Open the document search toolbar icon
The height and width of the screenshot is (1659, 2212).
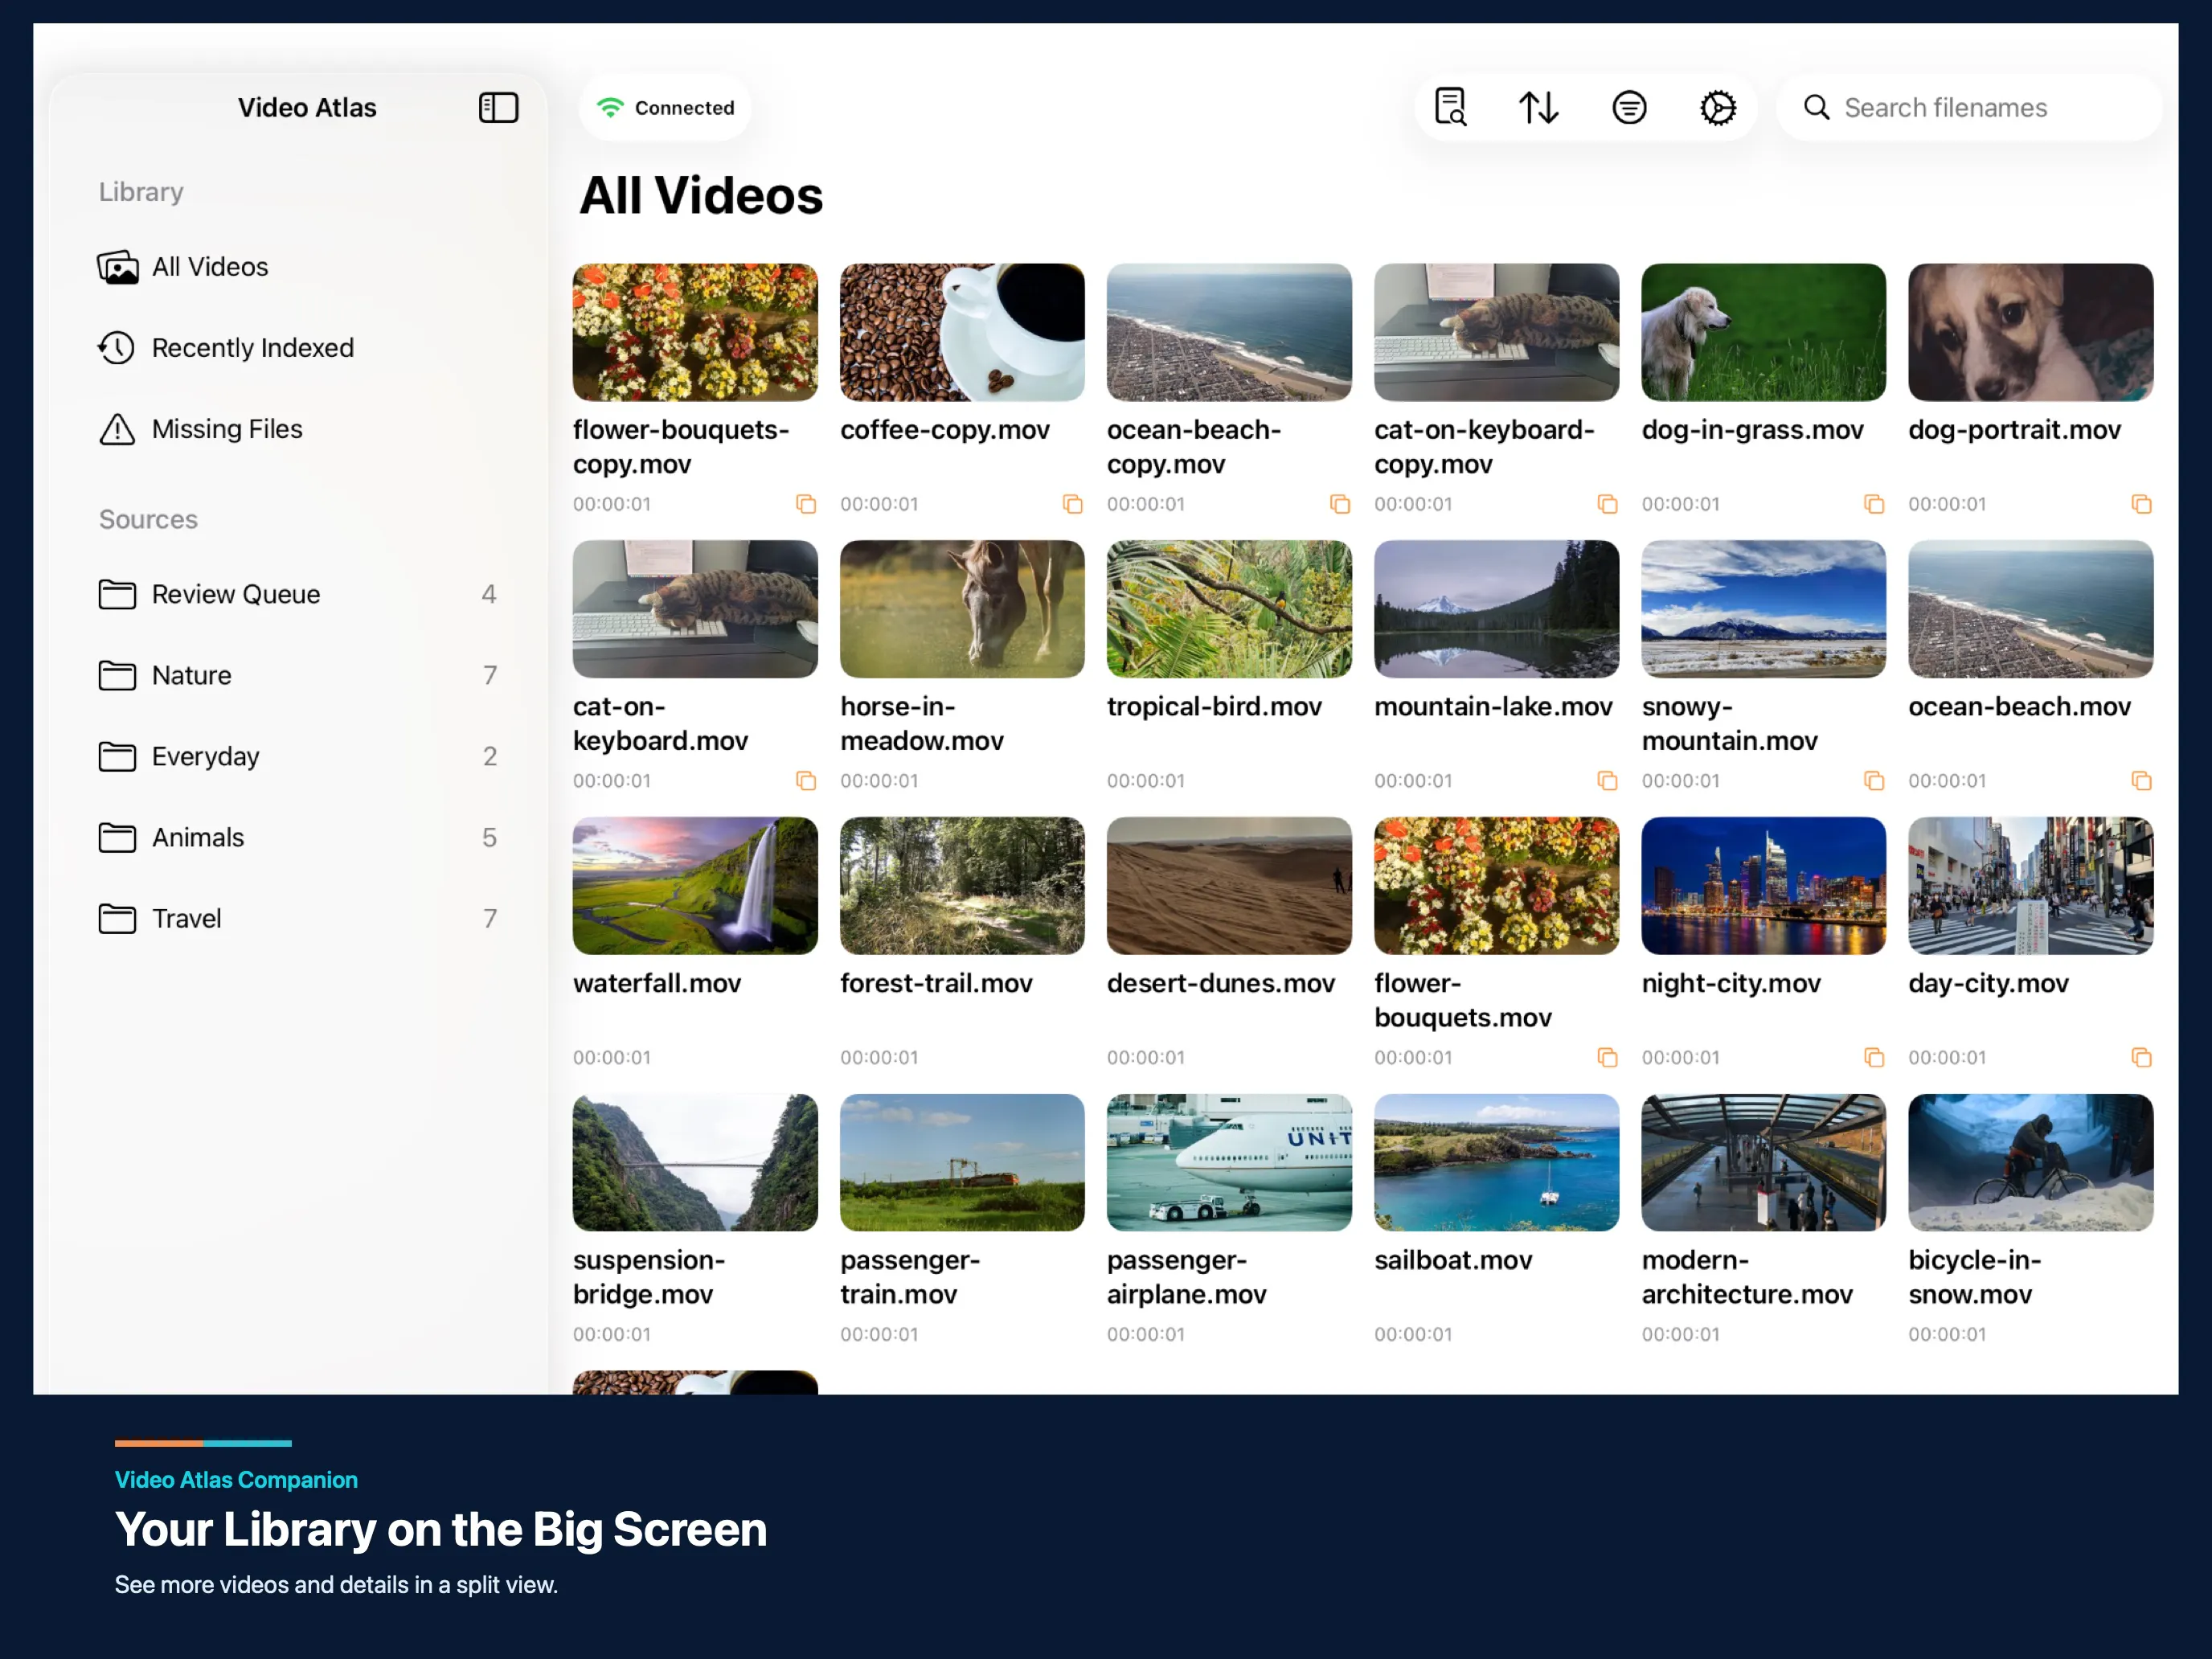1450,107
